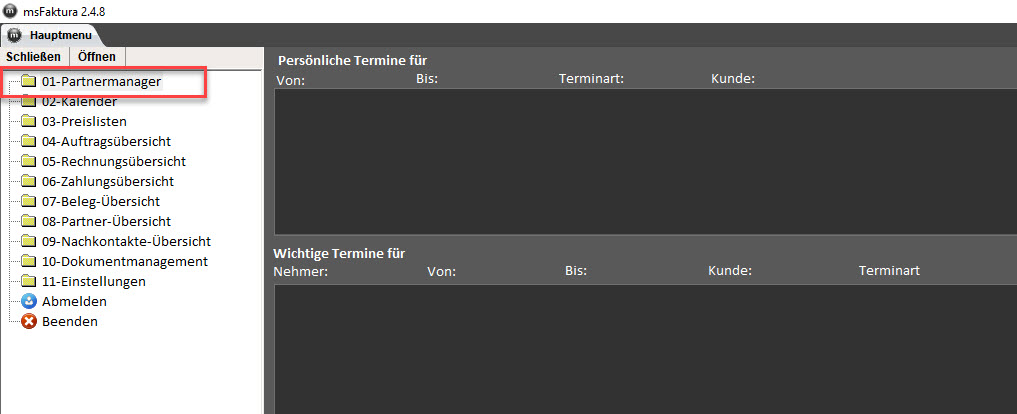Click the folder icon beside 11-Einstellungen
This screenshot has width=1017, height=414.
coord(29,282)
